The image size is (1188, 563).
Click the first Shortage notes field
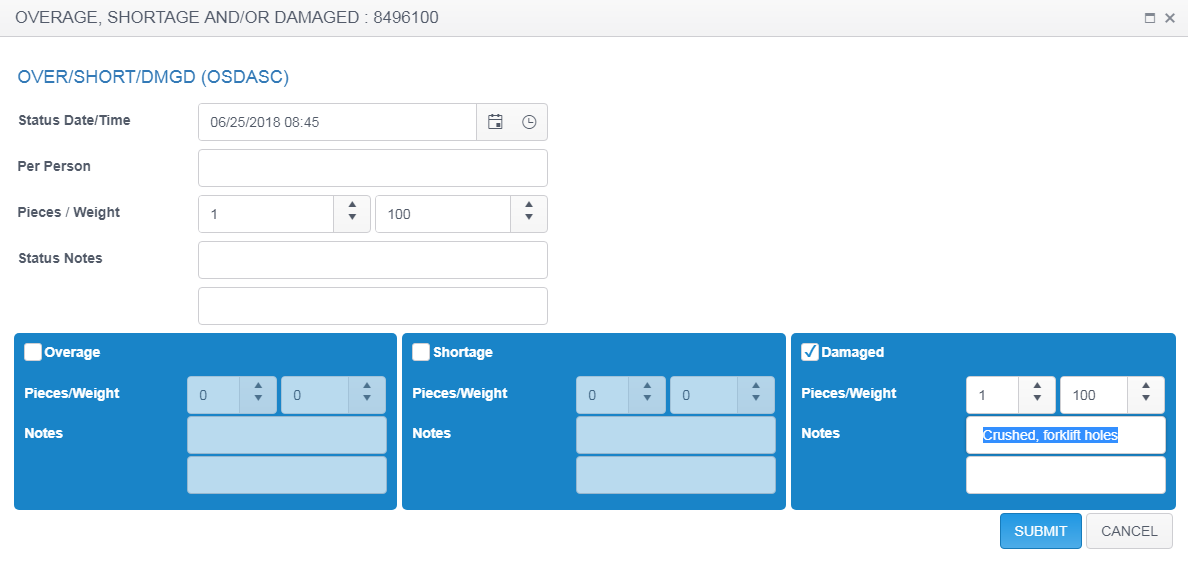(x=676, y=435)
